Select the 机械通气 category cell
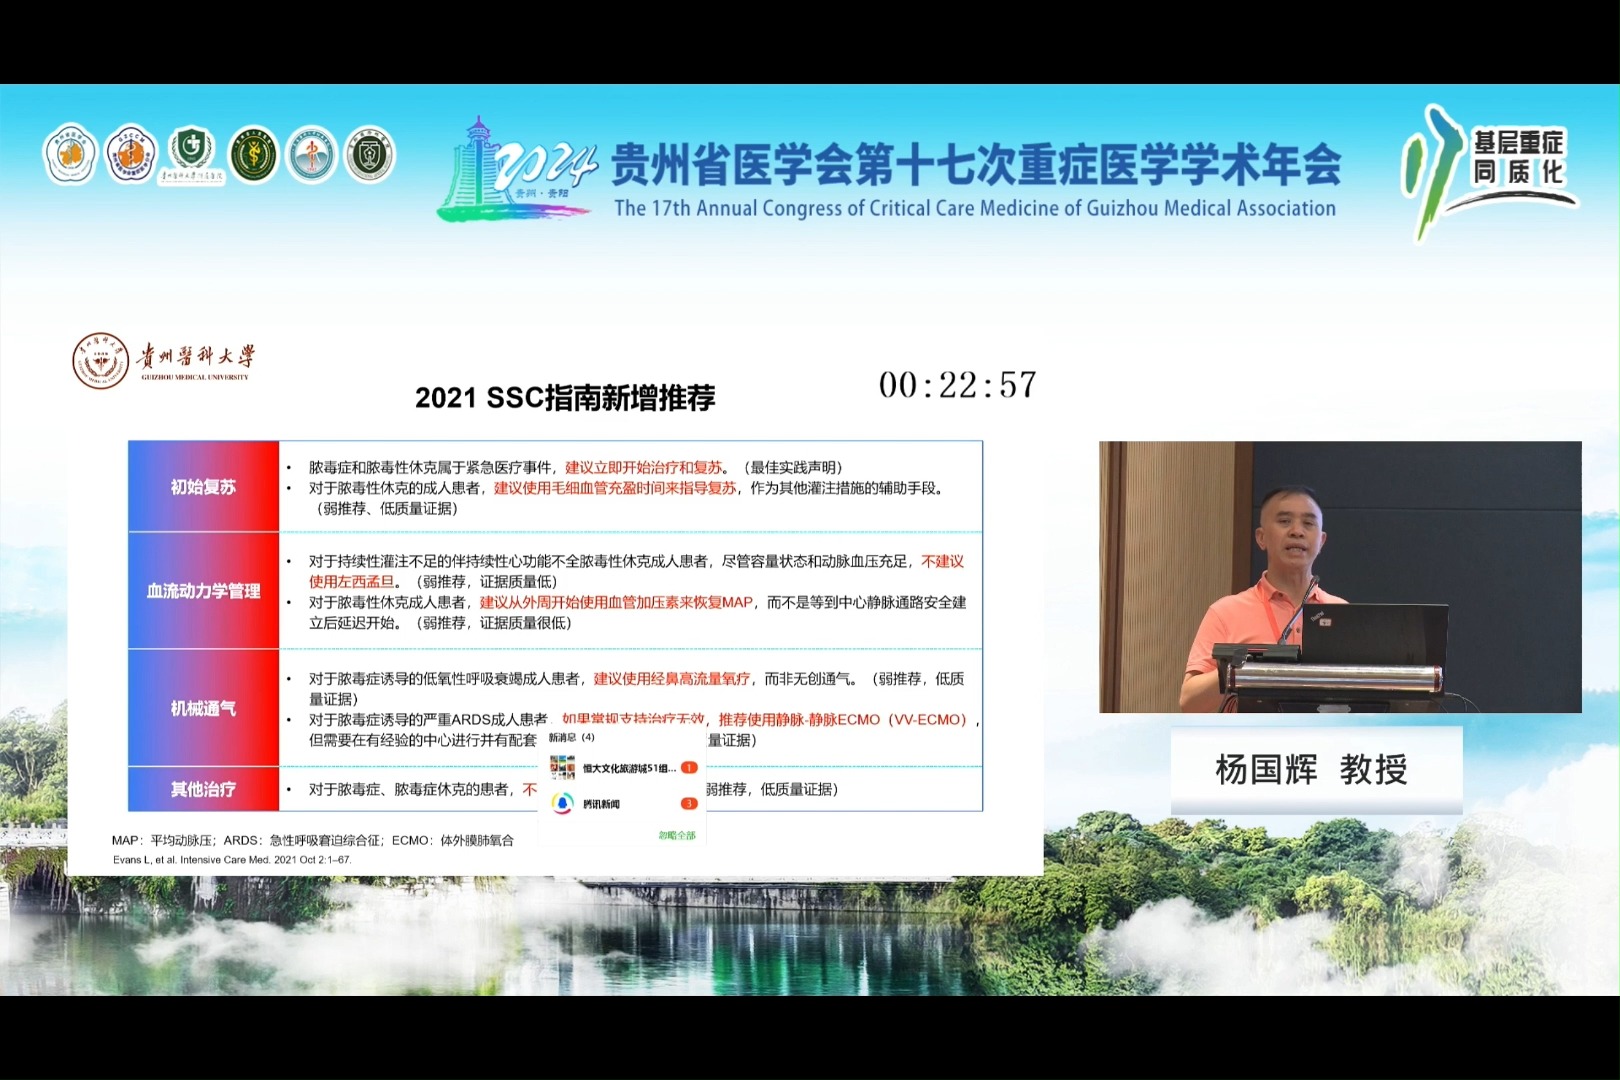Screen dimensions: 1620x1080 click(x=204, y=708)
